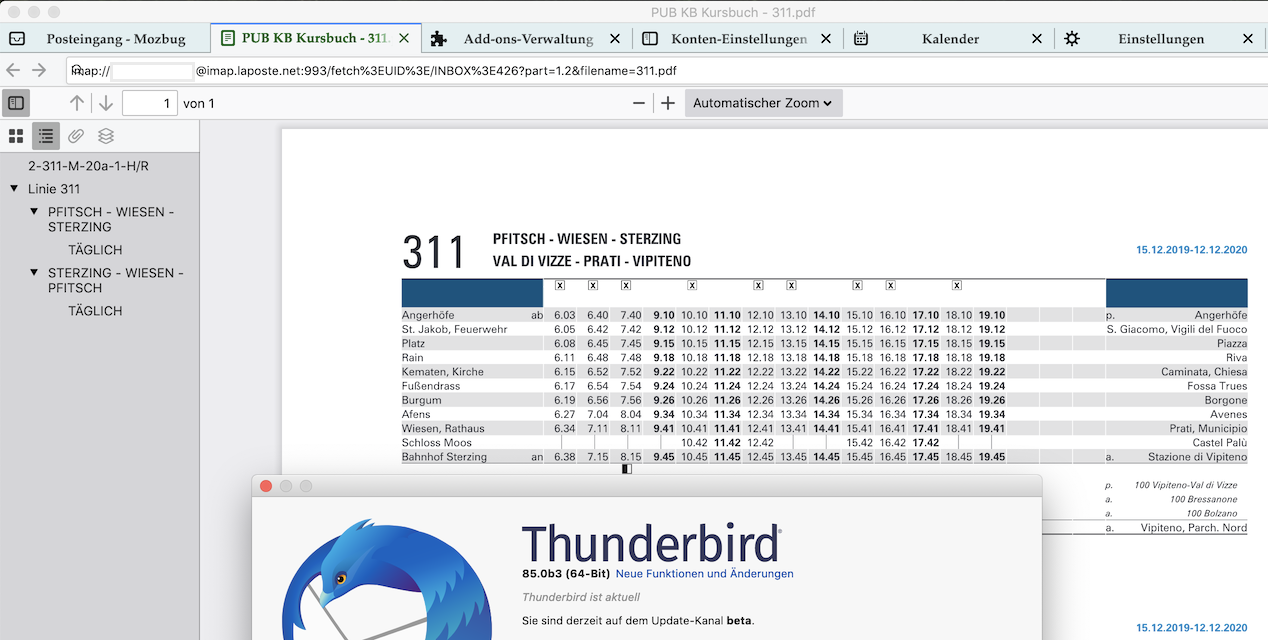Click the back navigation arrow

pyautogui.click(x=13, y=70)
